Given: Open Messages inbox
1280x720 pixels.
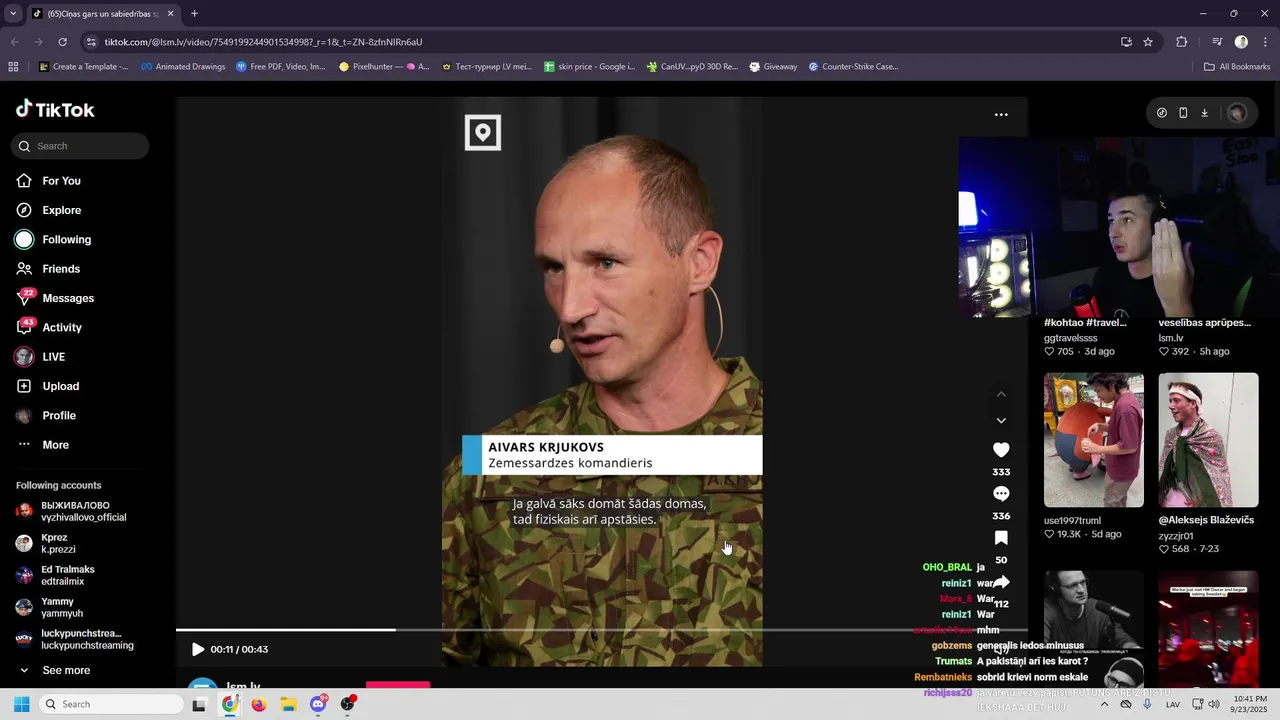Looking at the screenshot, I should pos(68,298).
